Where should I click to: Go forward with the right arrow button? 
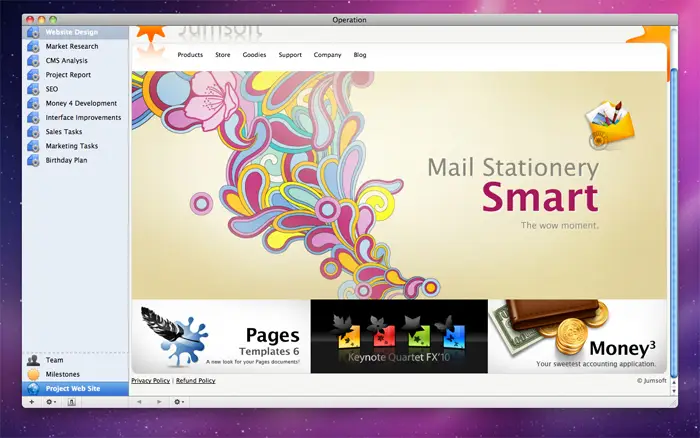159,402
